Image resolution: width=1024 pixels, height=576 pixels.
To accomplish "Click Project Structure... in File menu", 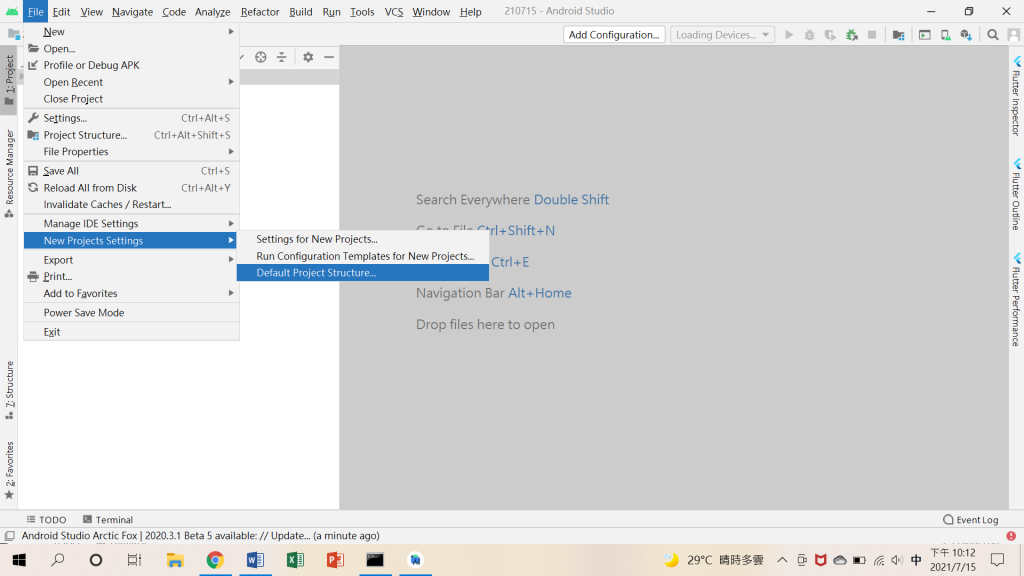I will pyautogui.click(x=131, y=135).
